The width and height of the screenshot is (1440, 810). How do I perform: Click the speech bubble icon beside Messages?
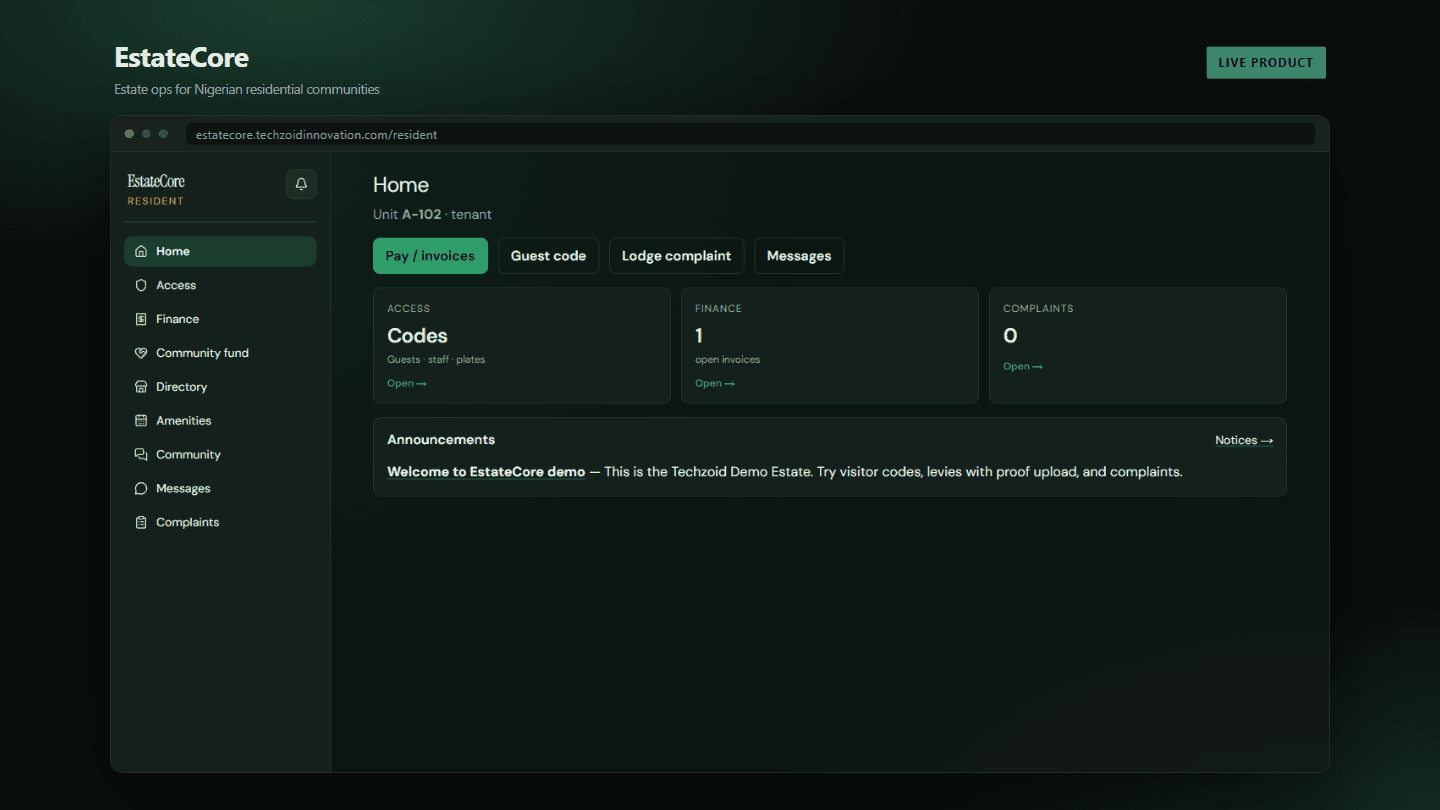pos(141,489)
